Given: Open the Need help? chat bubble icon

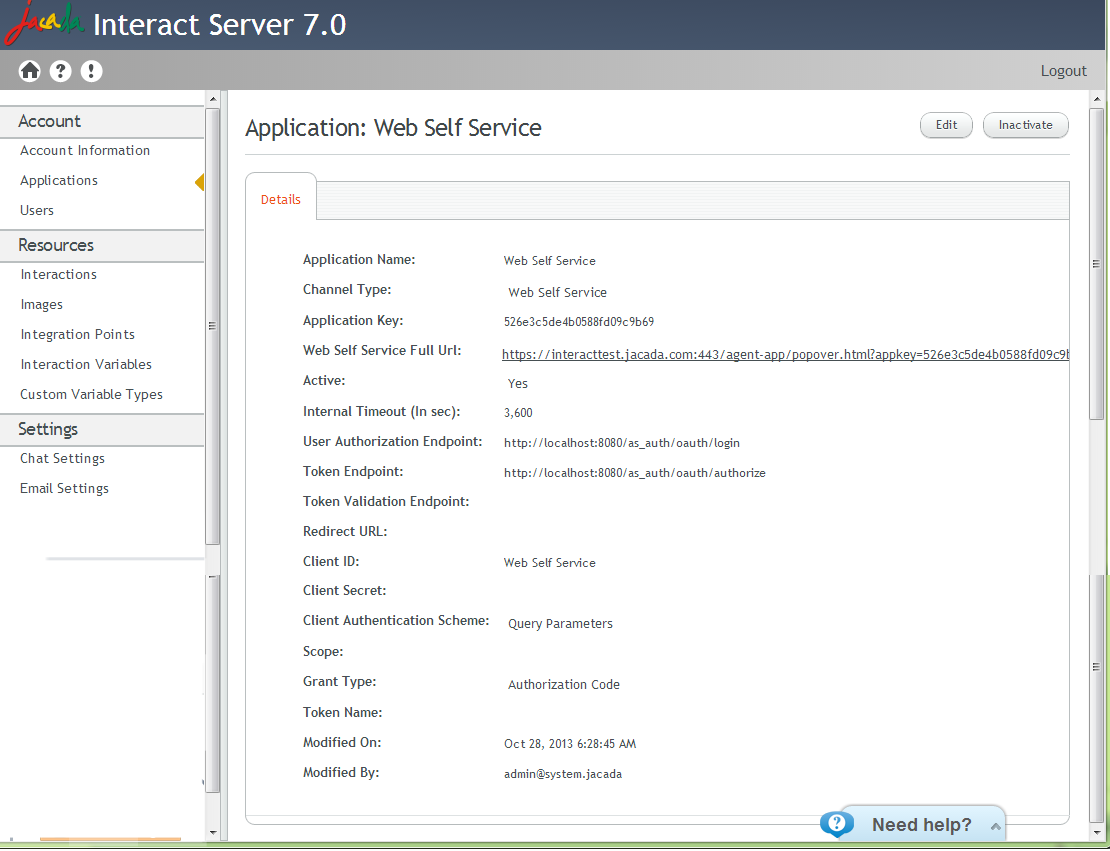Looking at the screenshot, I should 836,823.
